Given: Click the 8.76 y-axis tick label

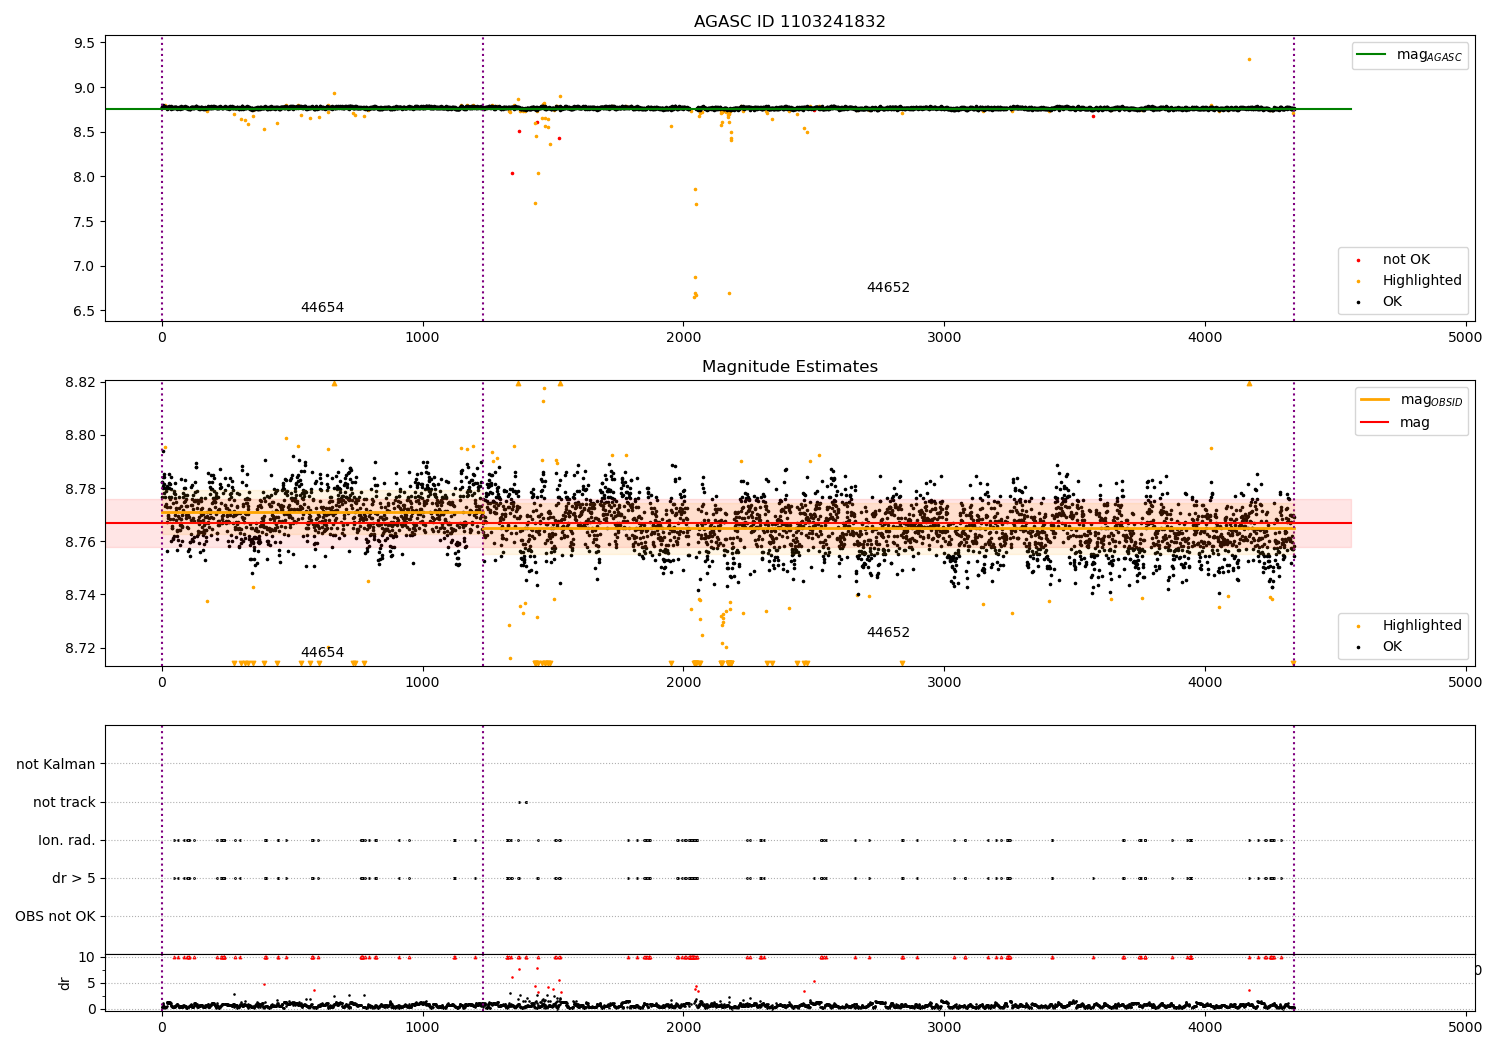Looking at the screenshot, I should tap(80, 542).
